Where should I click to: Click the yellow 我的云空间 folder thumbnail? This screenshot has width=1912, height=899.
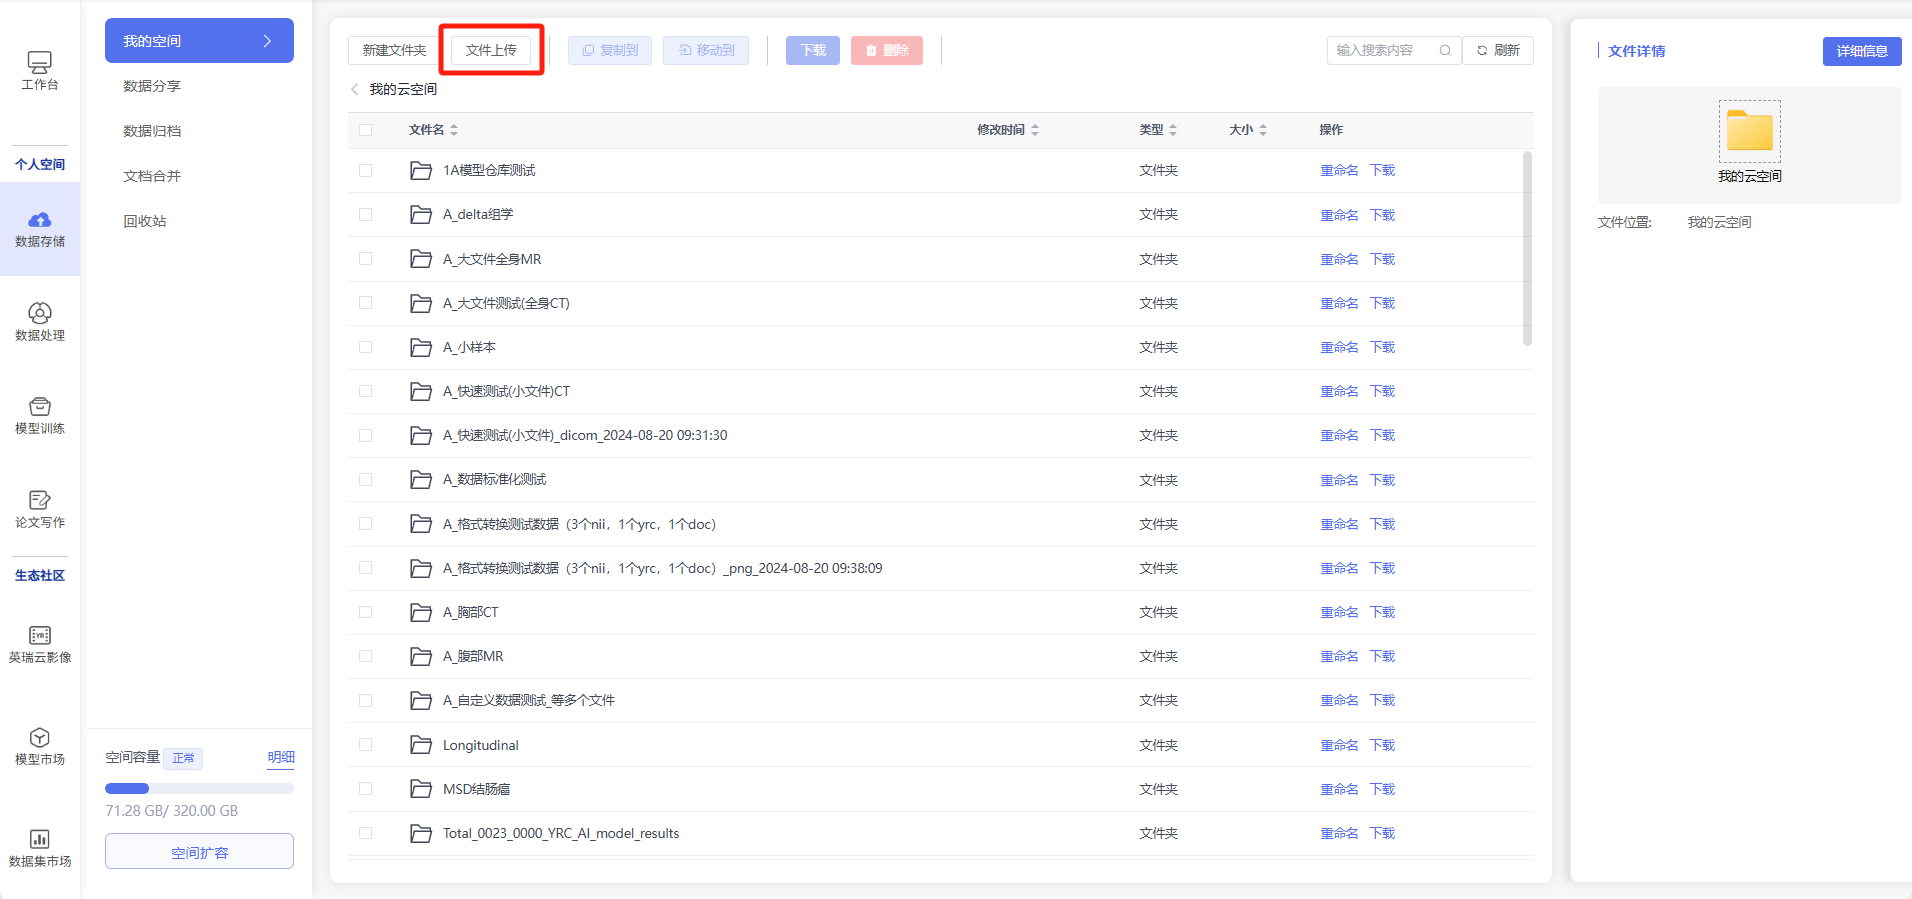pos(1750,131)
